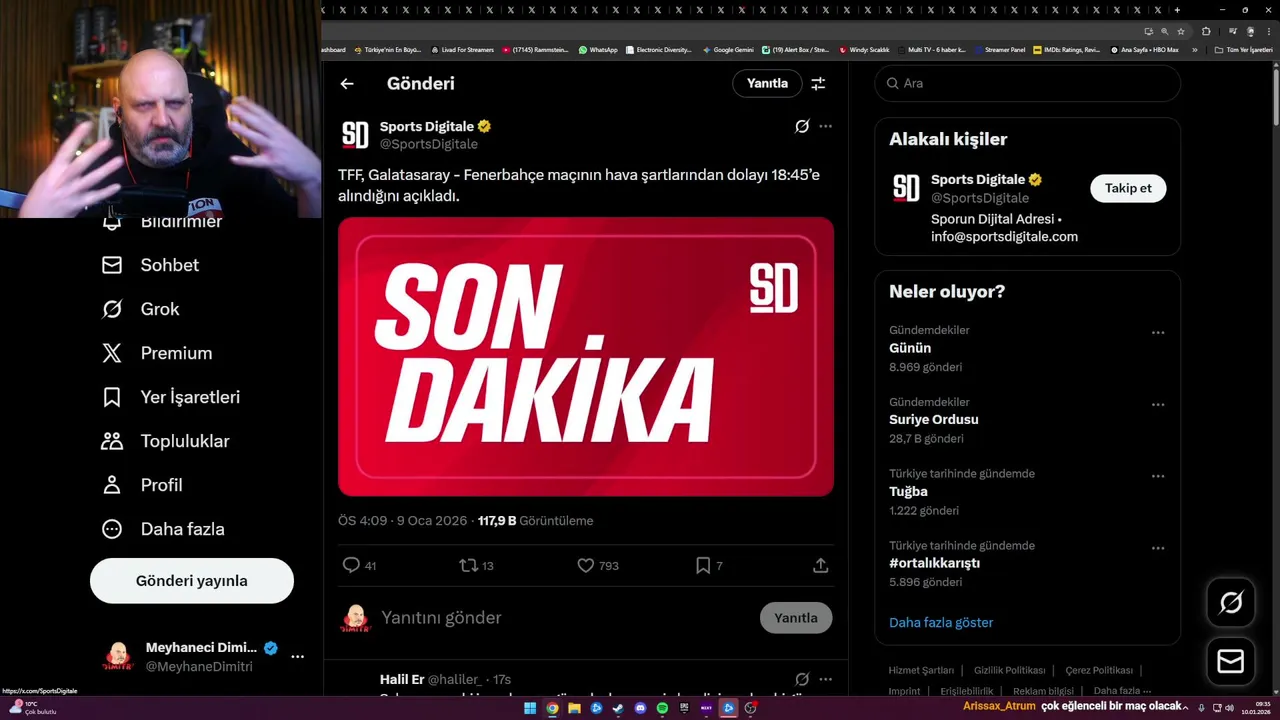Open the Sports Digitale profile picture on the tweet
This screenshot has height=720, width=1280.
(355, 135)
